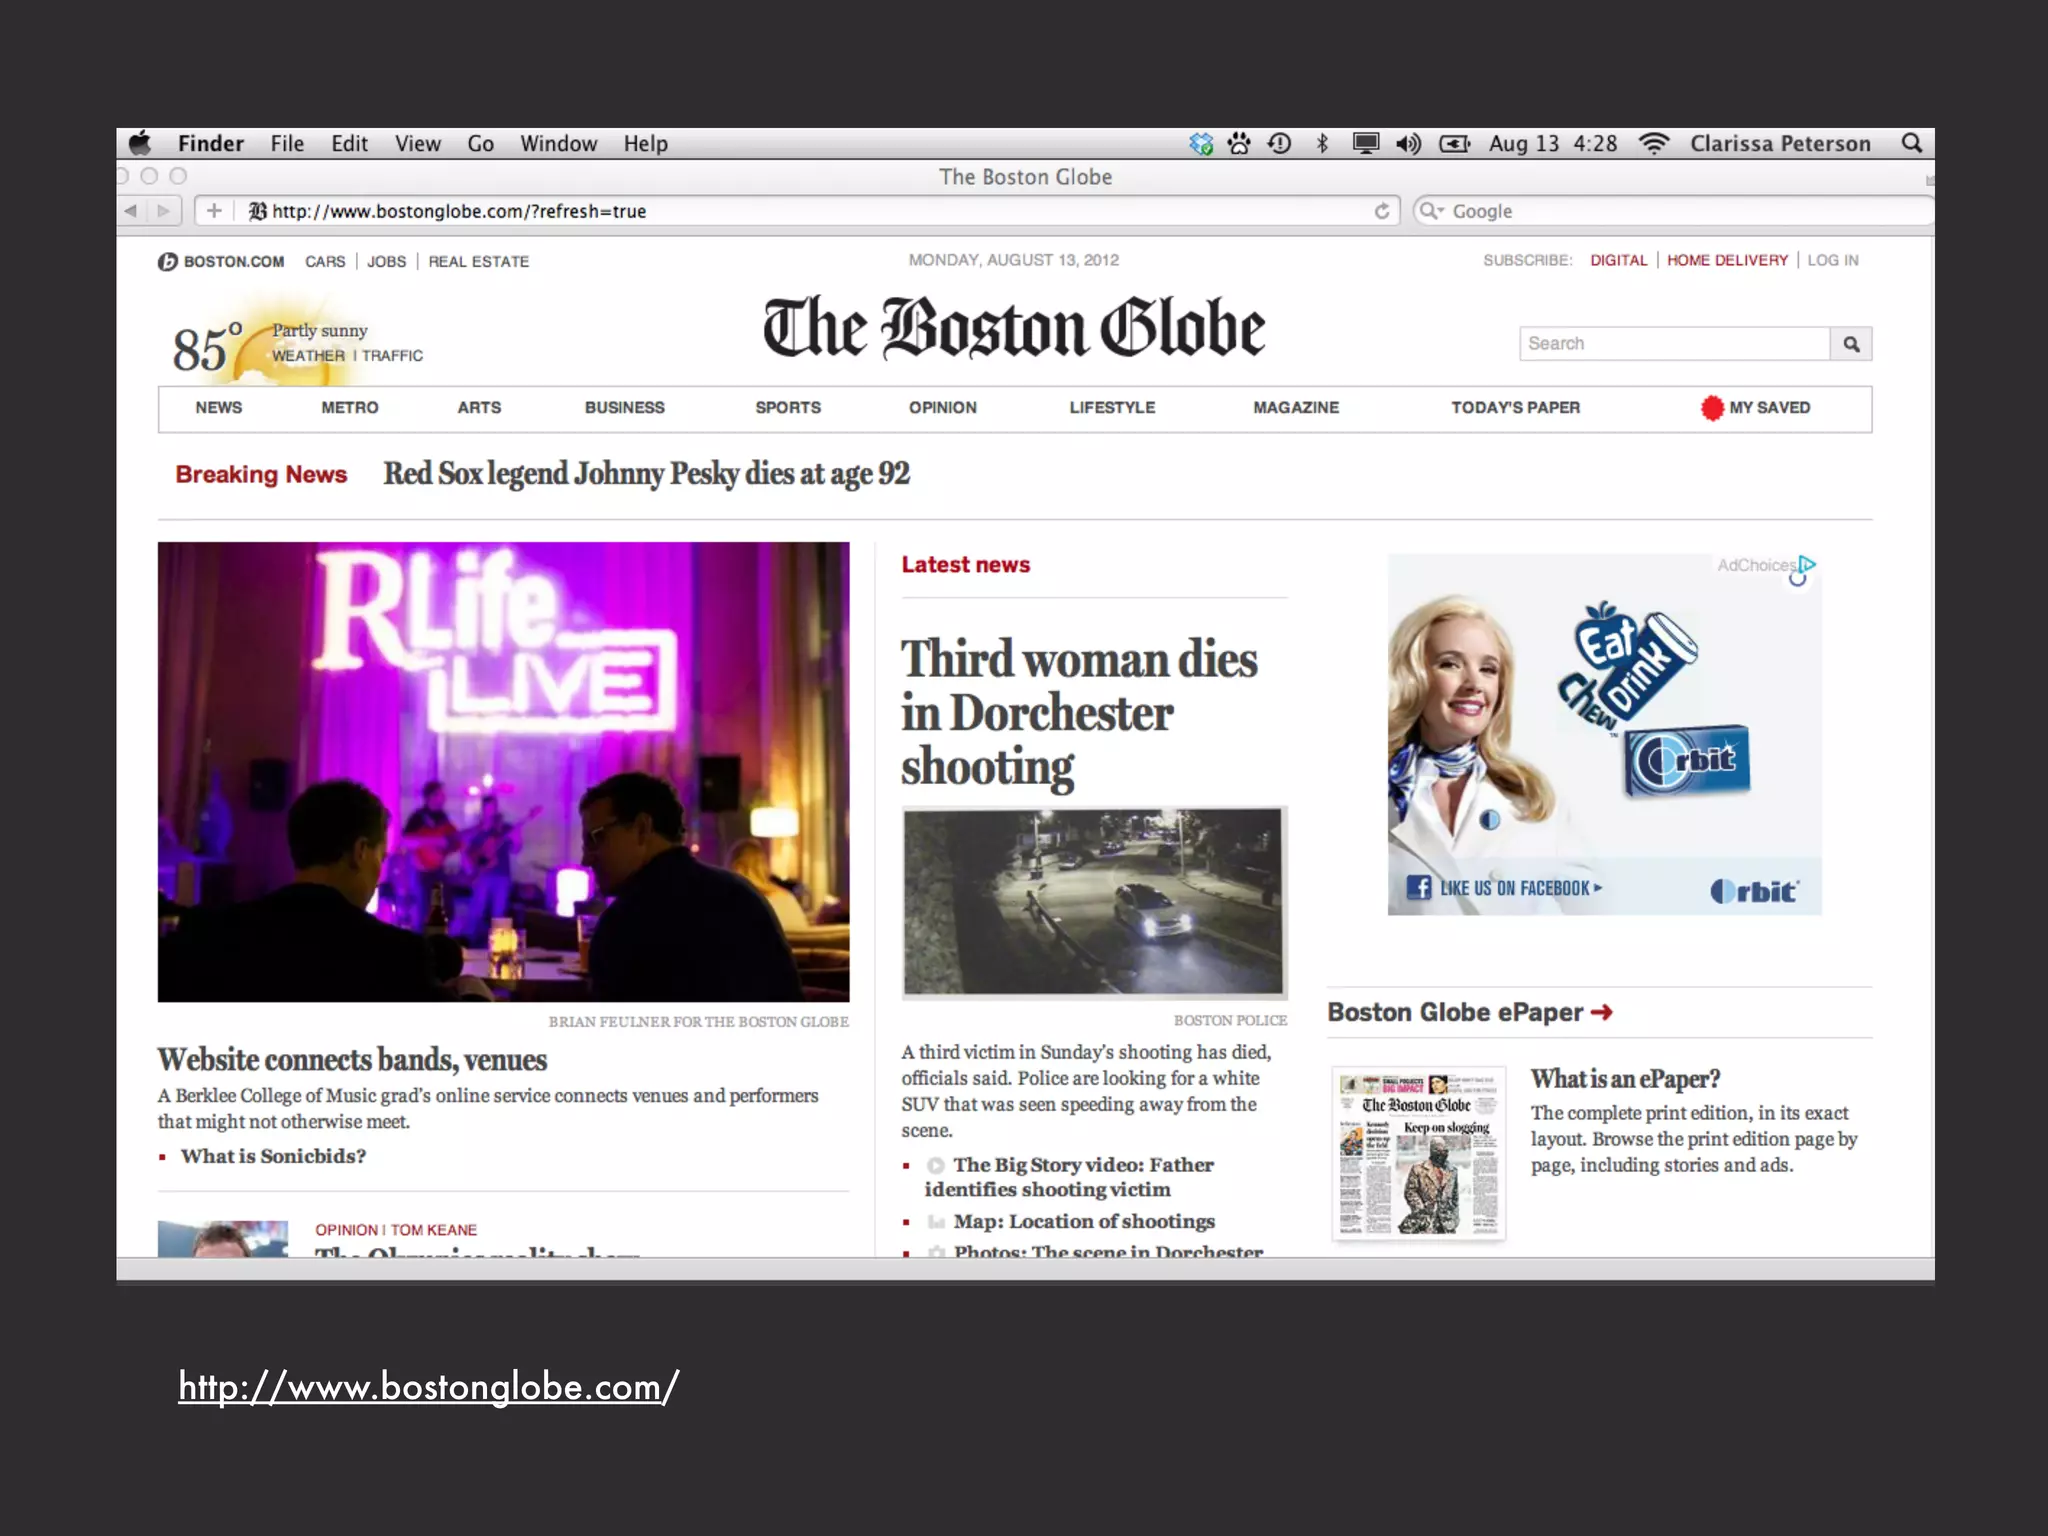Screen dimensions: 2048x1536
Task: Click the HOME DELIVERY link
Action: tap(1727, 260)
